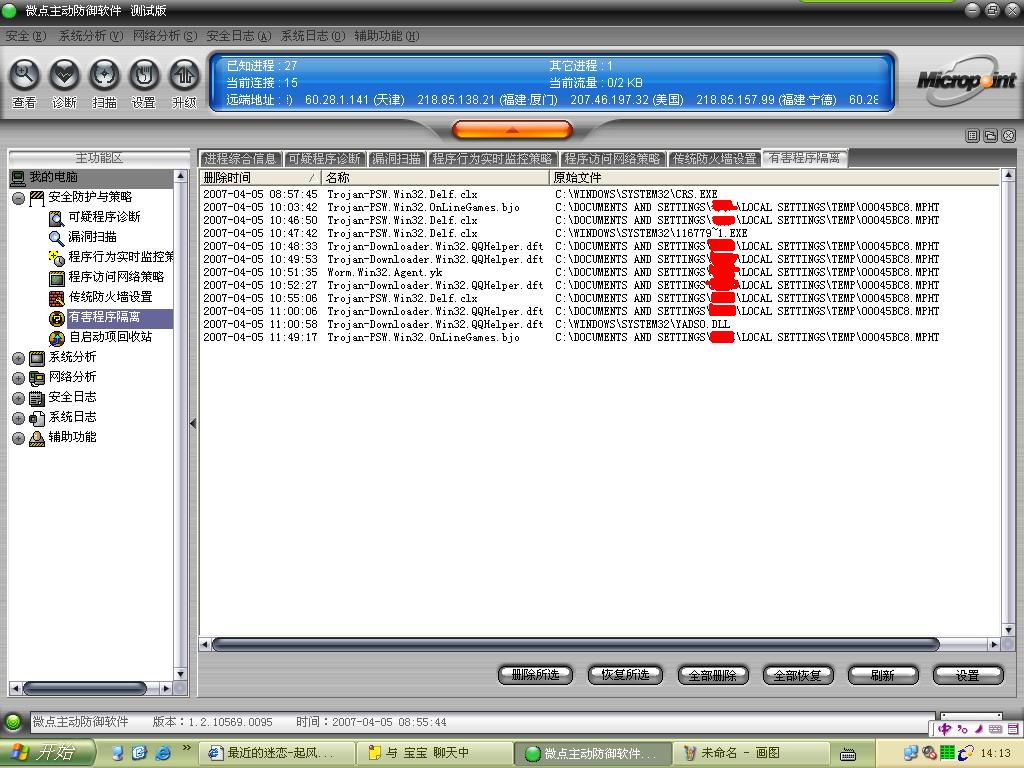Switch to the 程序行为实时监控策略 tab
This screenshot has width=1024, height=768.
492,159
